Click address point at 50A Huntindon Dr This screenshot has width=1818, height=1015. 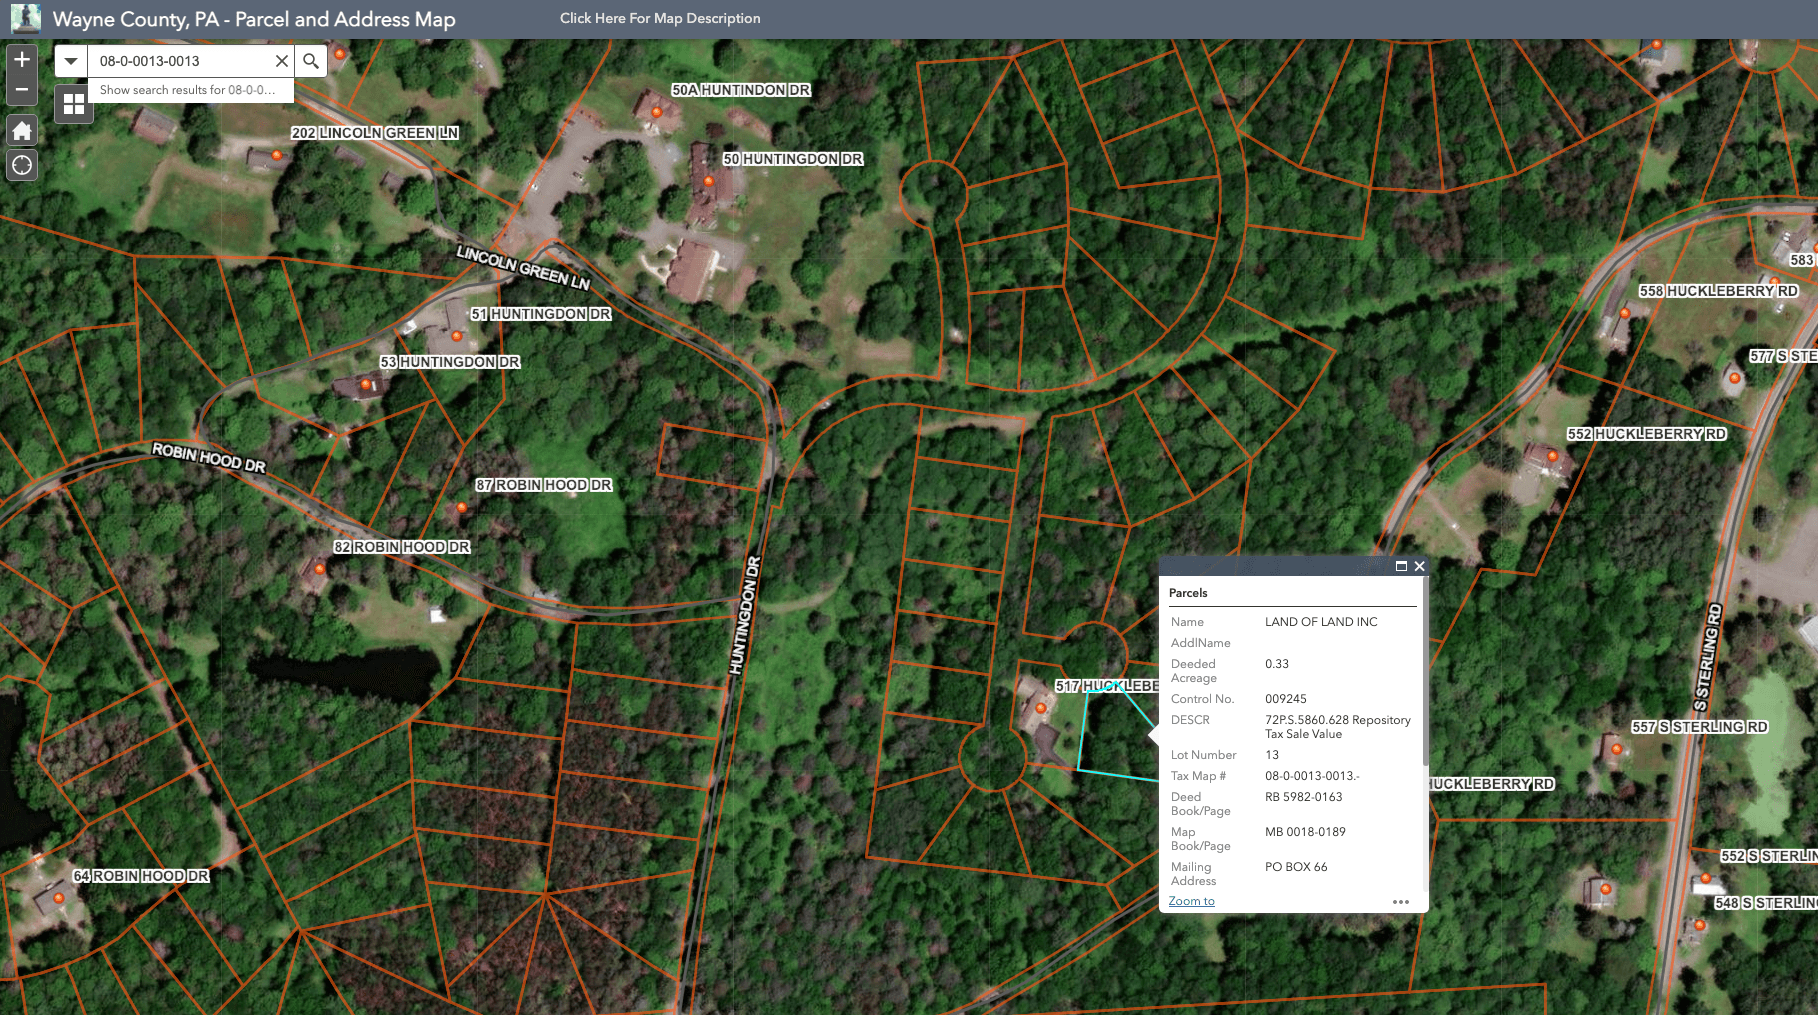(657, 112)
